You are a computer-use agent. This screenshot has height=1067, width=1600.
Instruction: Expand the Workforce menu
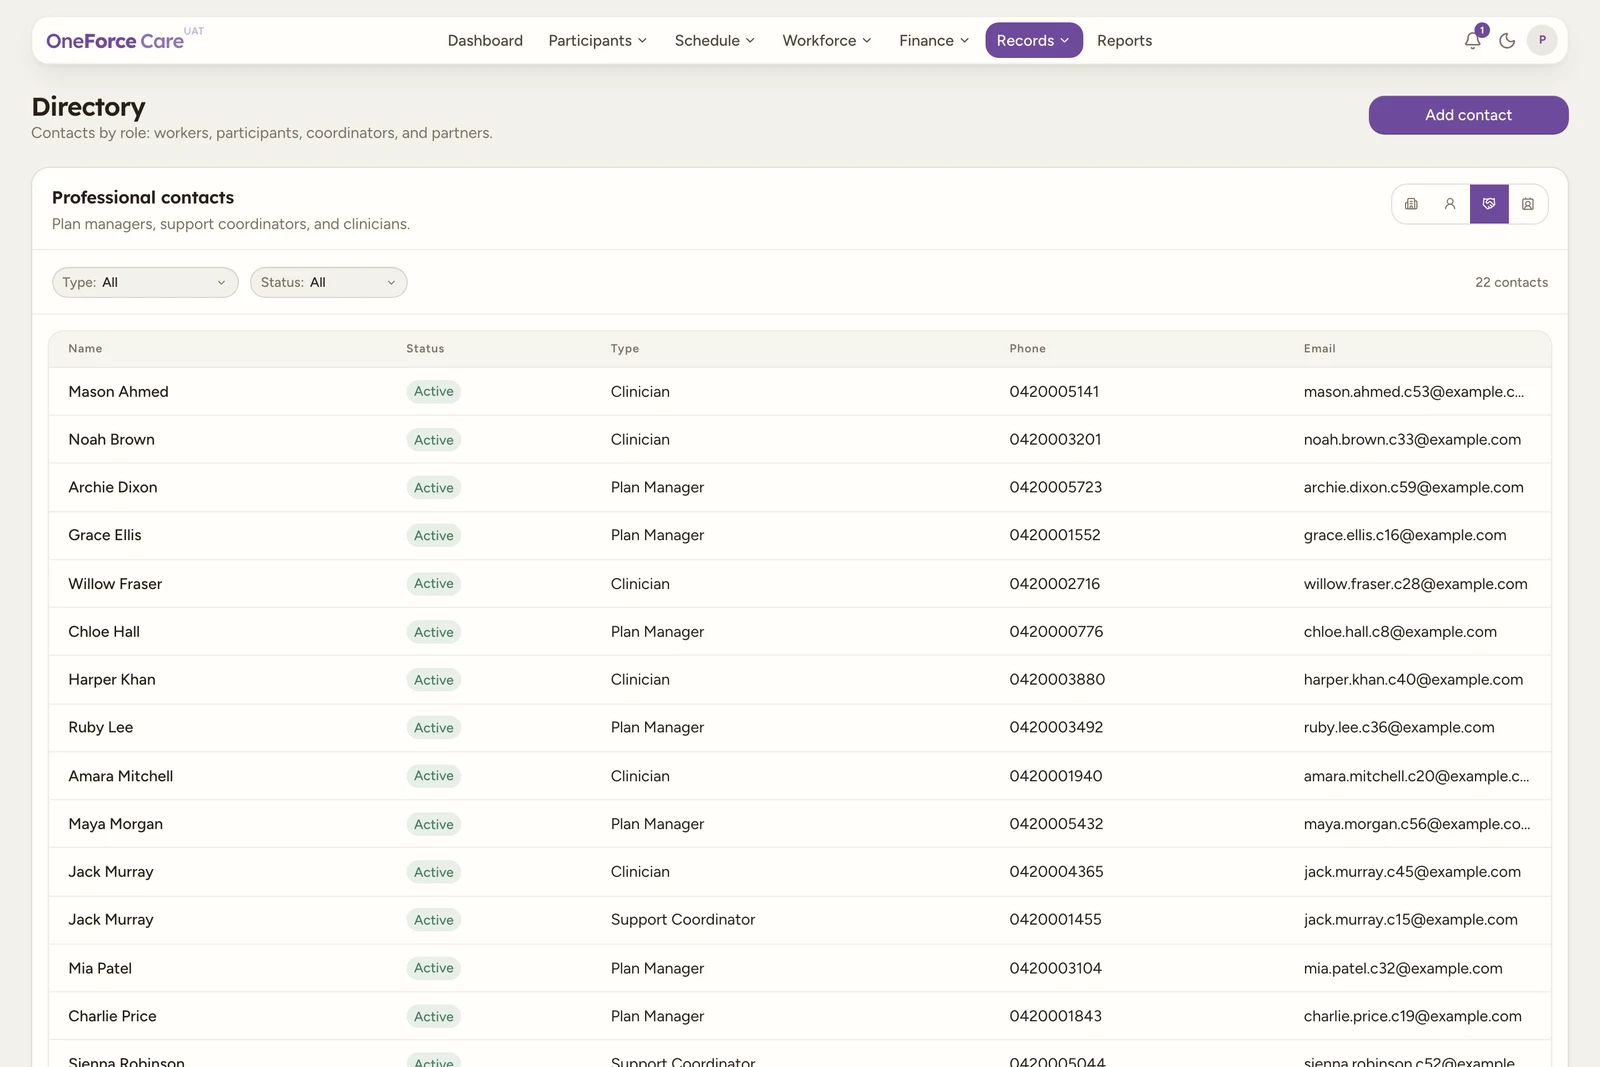click(827, 40)
